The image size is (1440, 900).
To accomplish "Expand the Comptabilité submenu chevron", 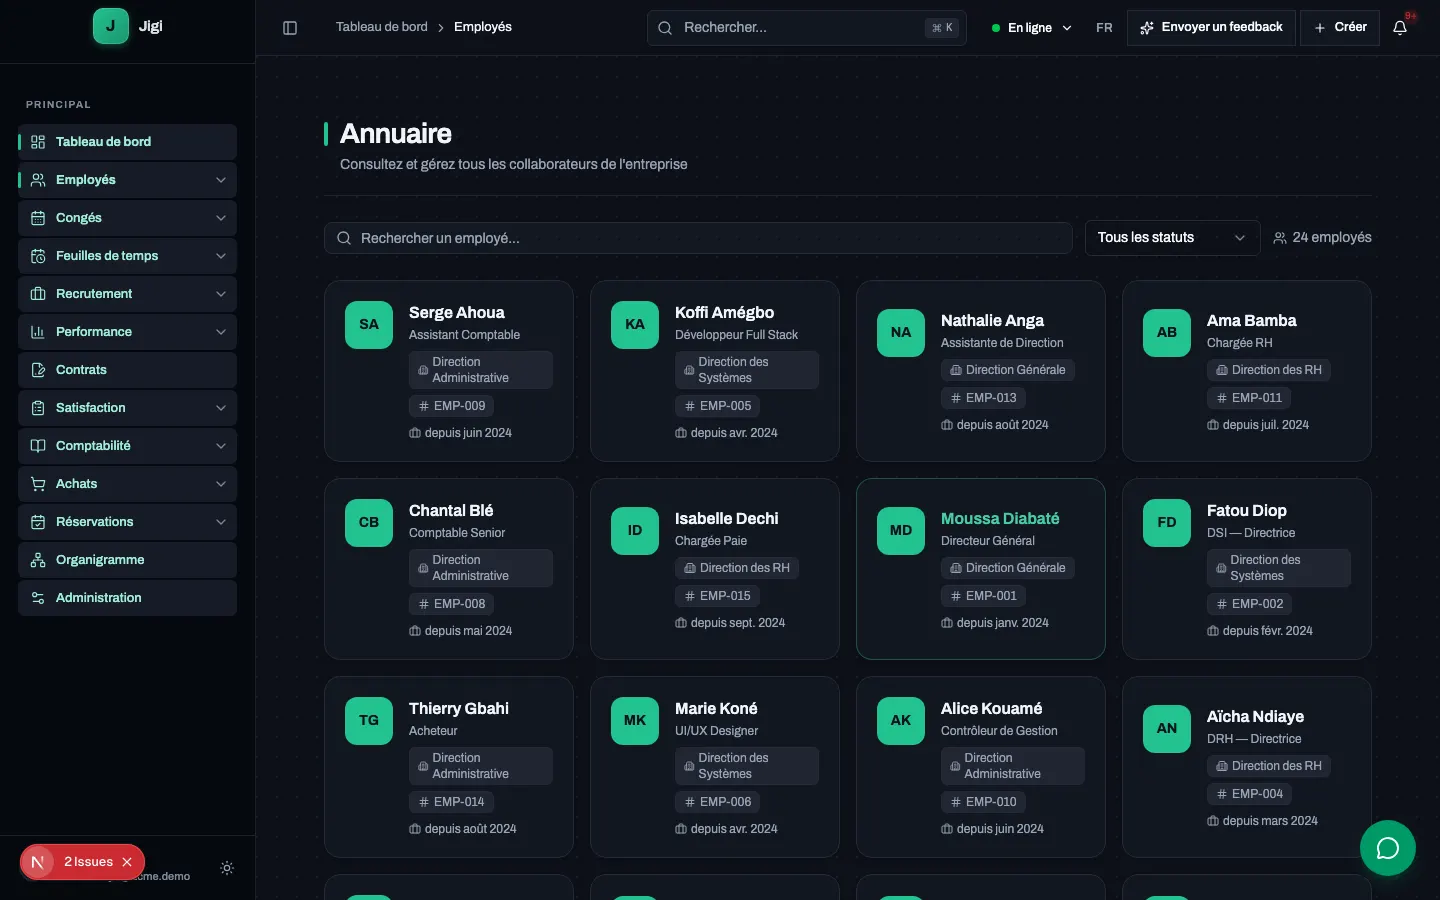I will (x=221, y=446).
